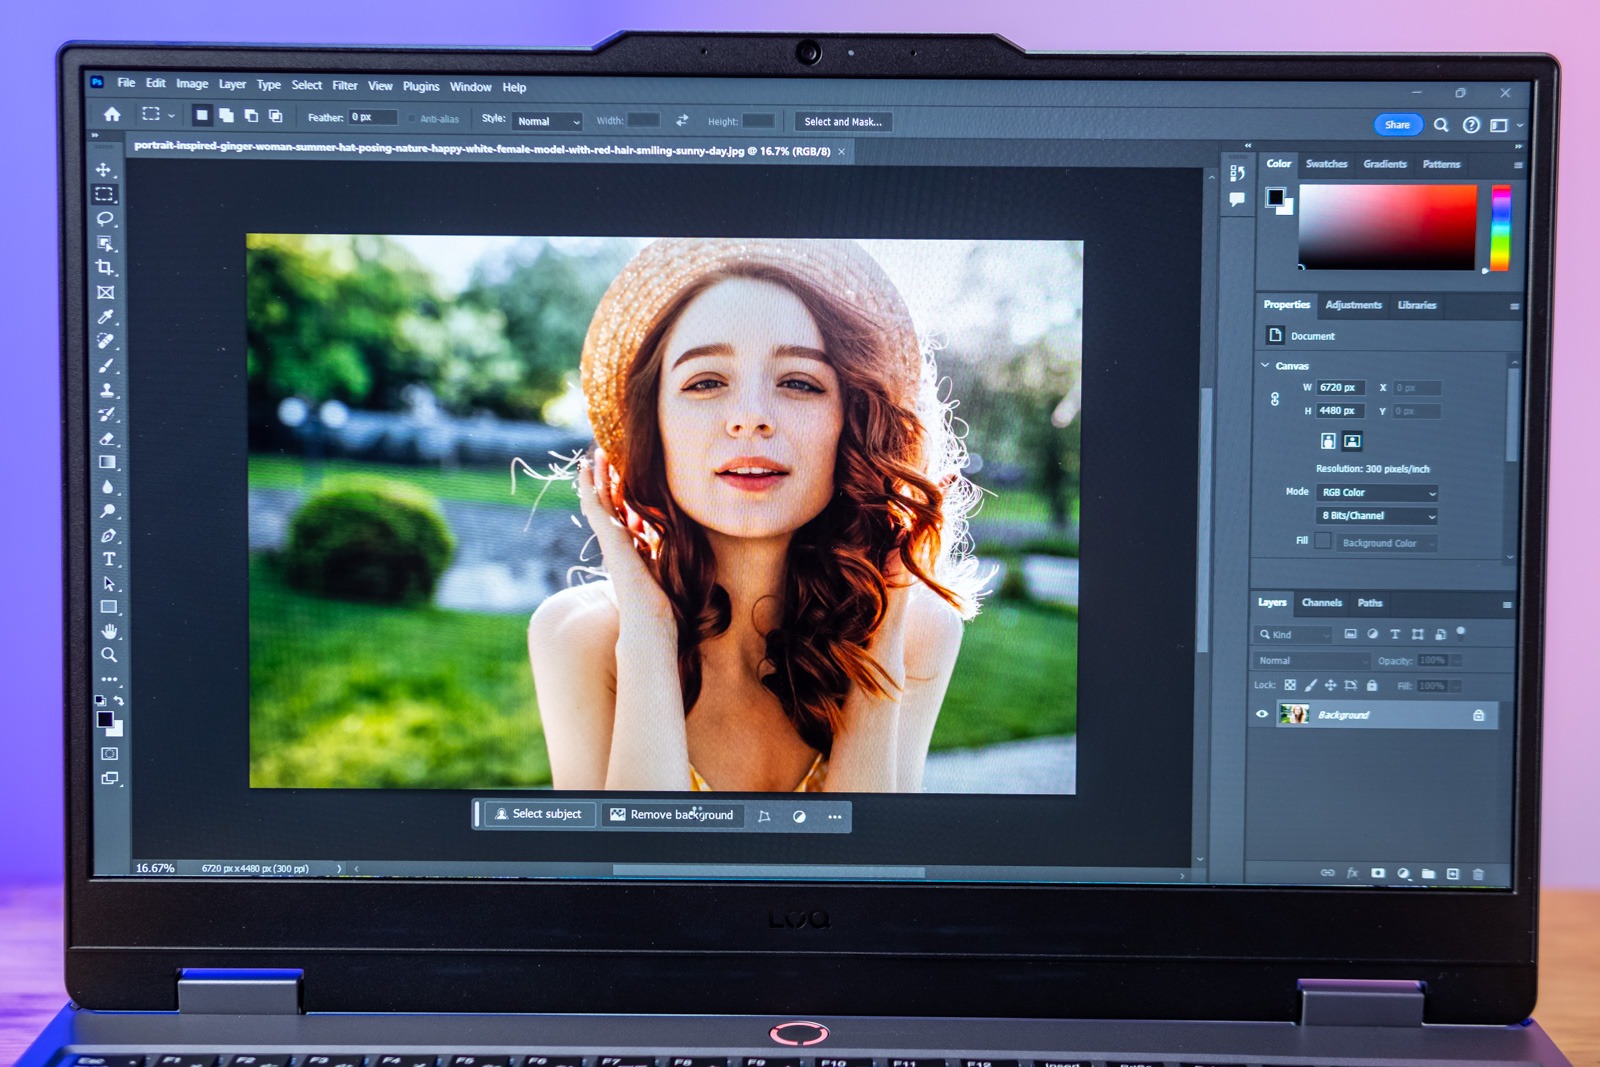This screenshot has height=1067, width=1600.
Task: Click the Remove background button
Action: (x=672, y=815)
